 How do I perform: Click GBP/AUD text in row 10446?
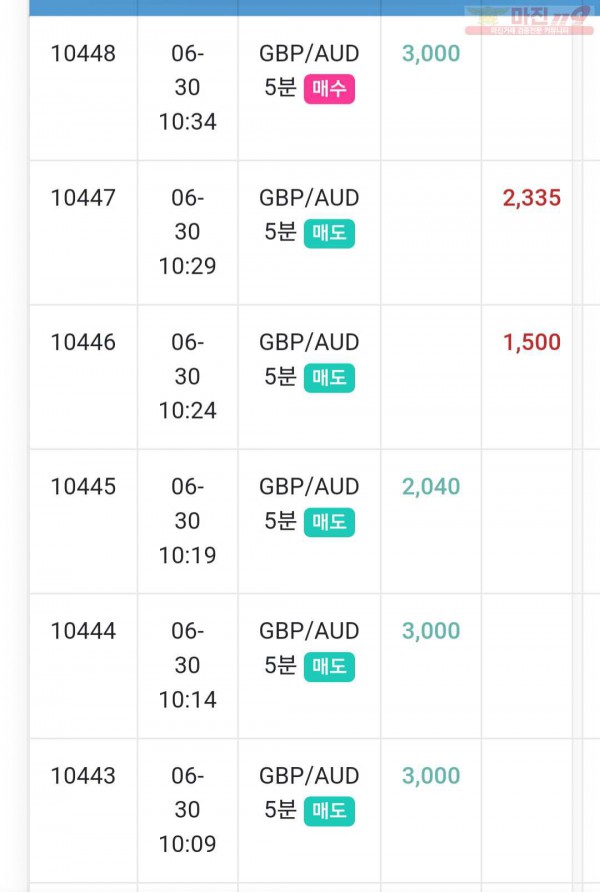coord(309,342)
